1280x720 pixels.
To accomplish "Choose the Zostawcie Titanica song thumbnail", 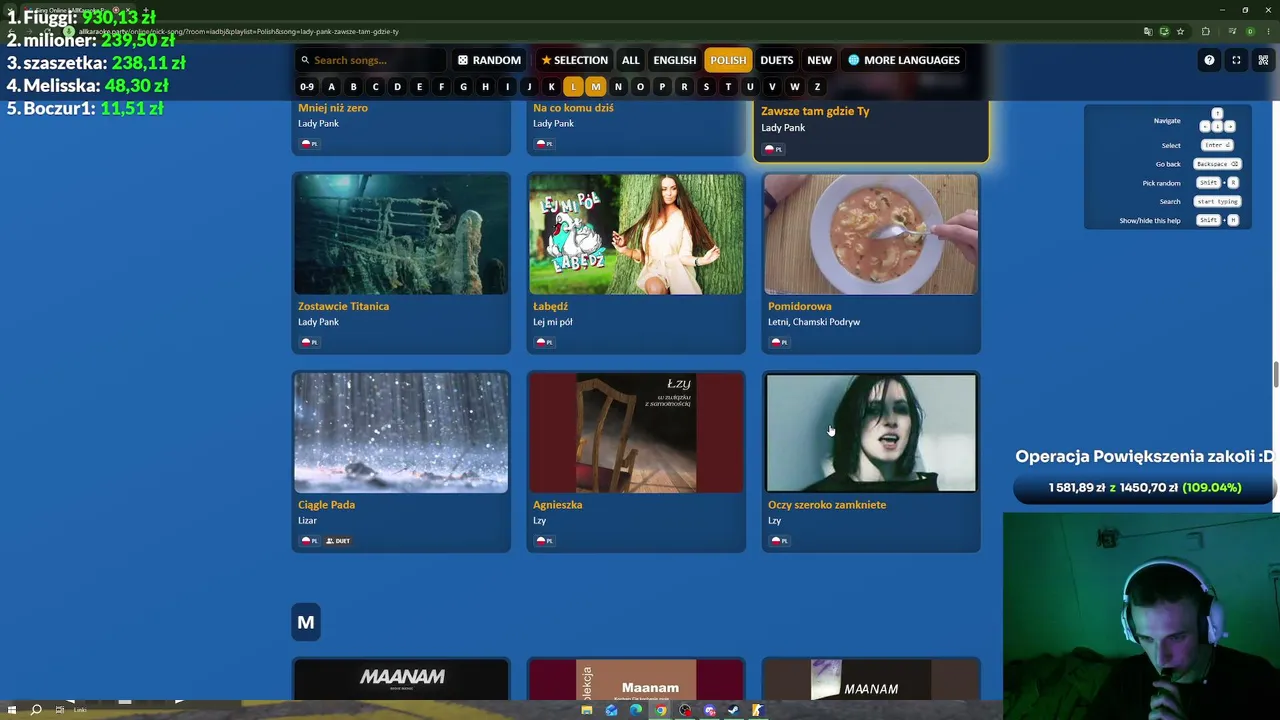I will point(401,235).
